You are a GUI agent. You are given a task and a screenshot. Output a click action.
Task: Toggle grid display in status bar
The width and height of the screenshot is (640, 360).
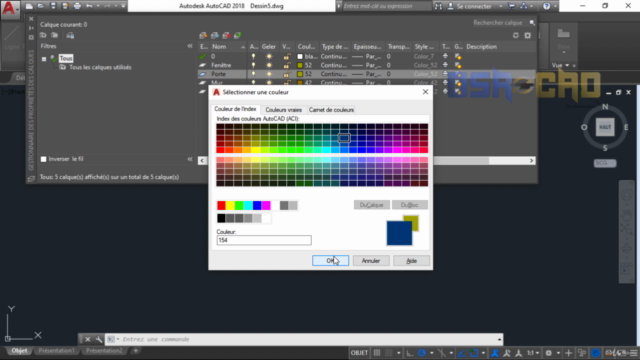coord(377,353)
